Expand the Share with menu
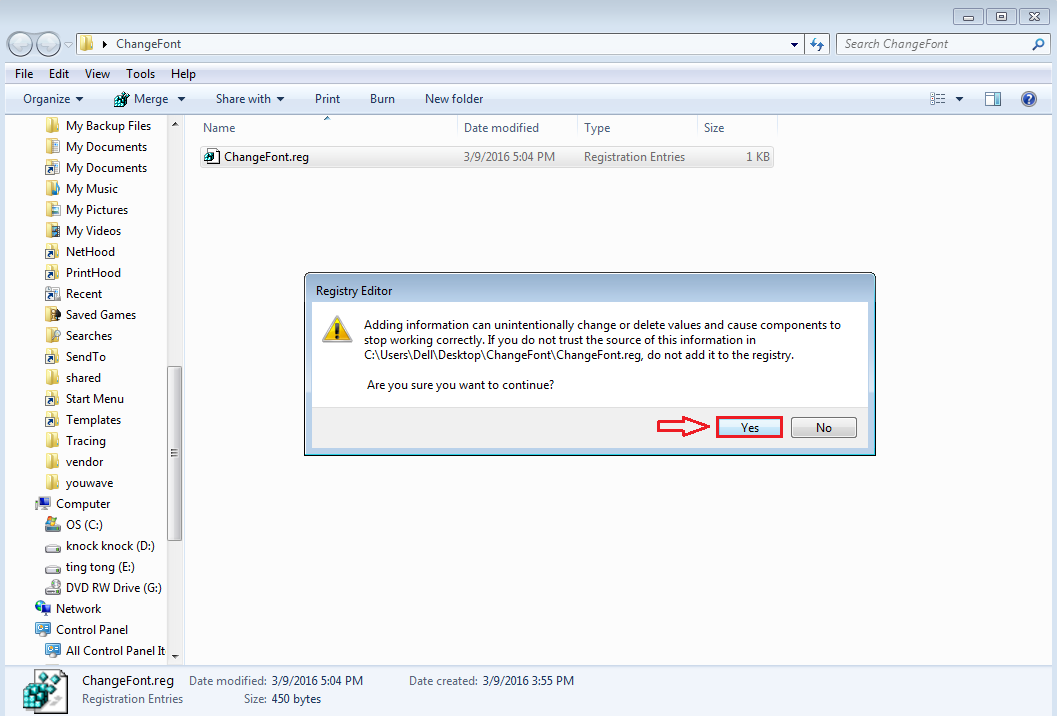Screen dimensions: 1057x716 (250, 99)
